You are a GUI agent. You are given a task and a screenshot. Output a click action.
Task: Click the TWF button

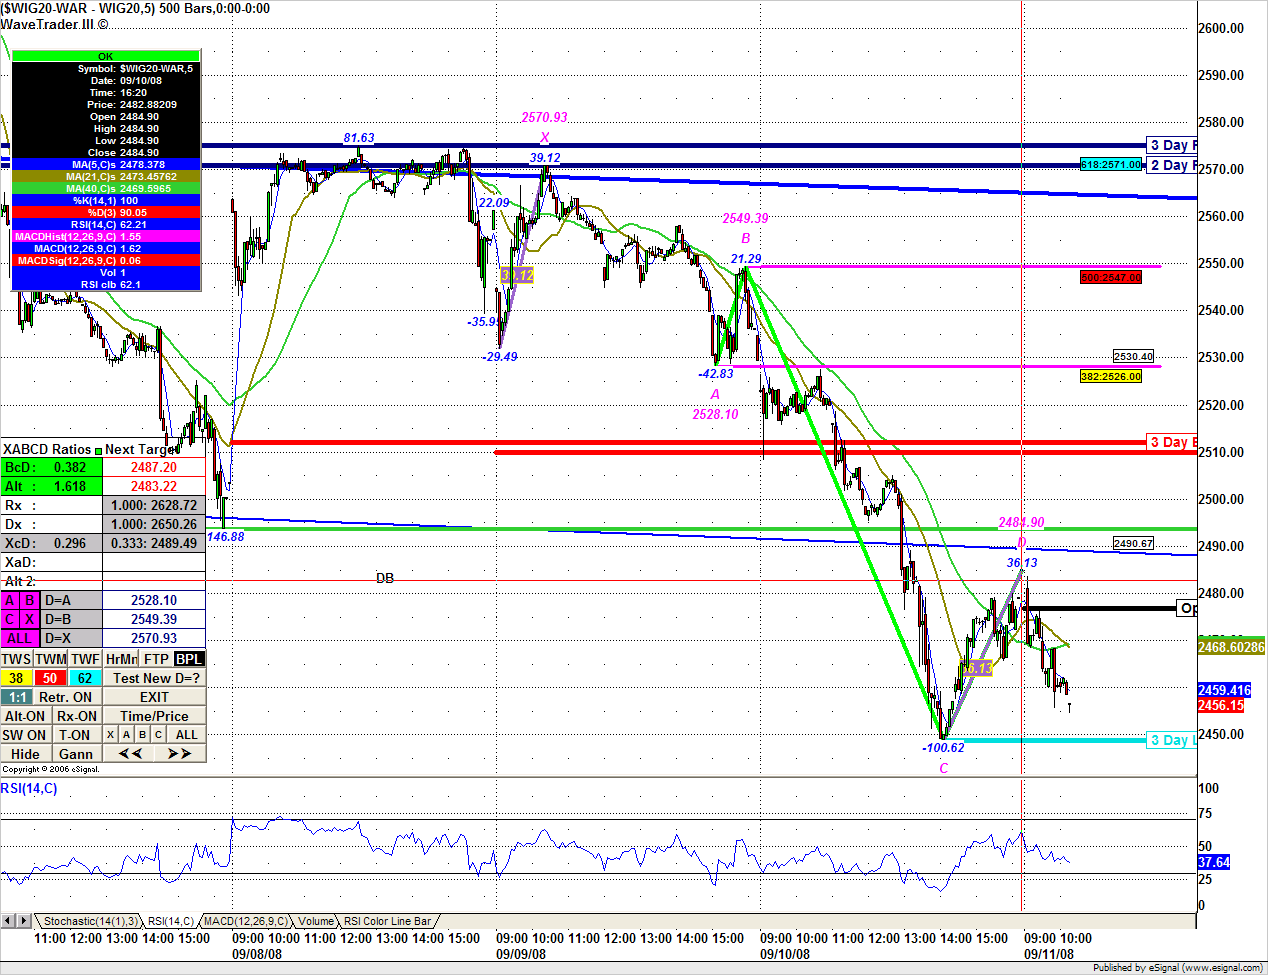(x=85, y=659)
